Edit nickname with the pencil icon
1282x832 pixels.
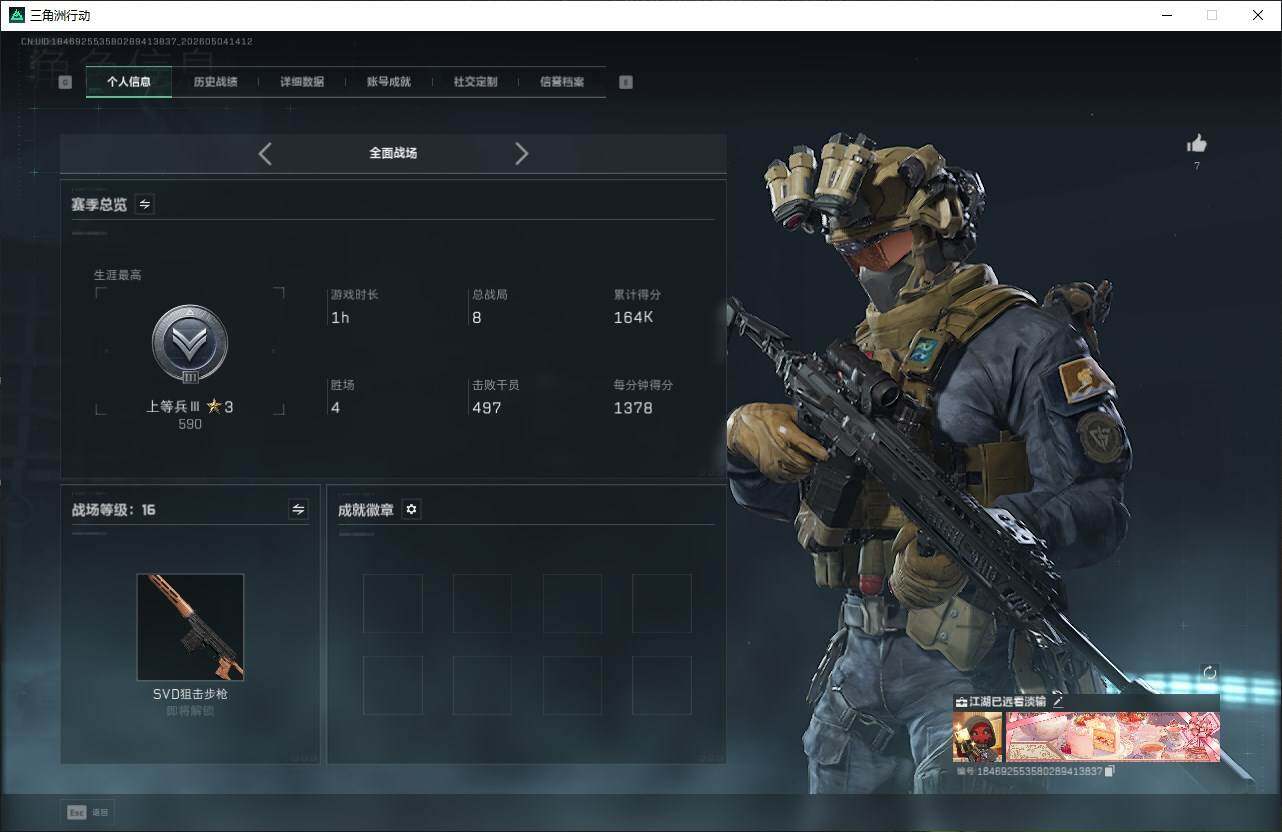[x=1058, y=701]
